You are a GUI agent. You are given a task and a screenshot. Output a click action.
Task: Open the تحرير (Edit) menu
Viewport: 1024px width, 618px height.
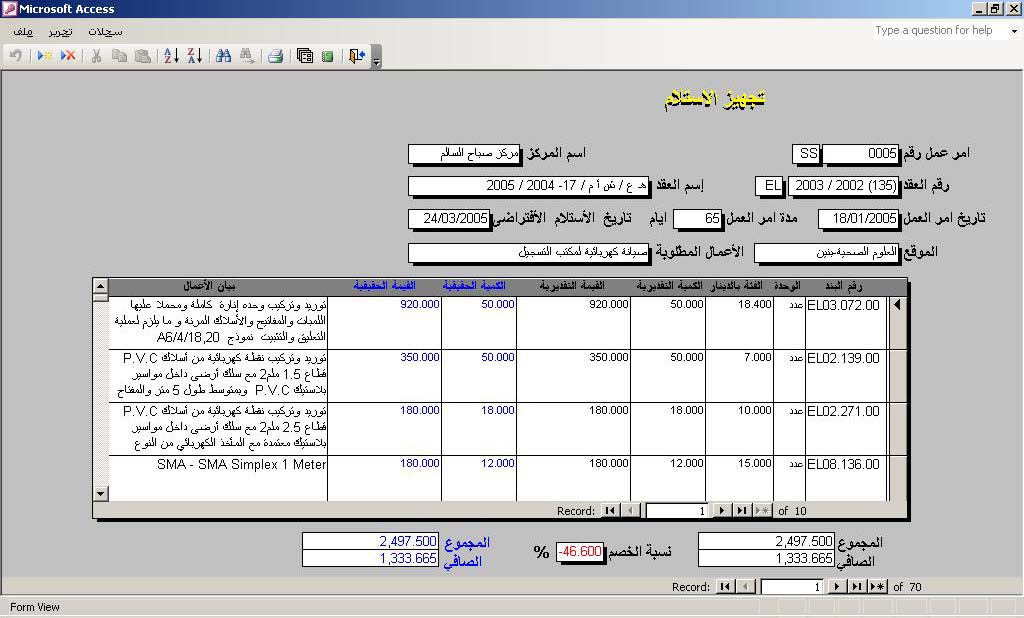point(60,31)
